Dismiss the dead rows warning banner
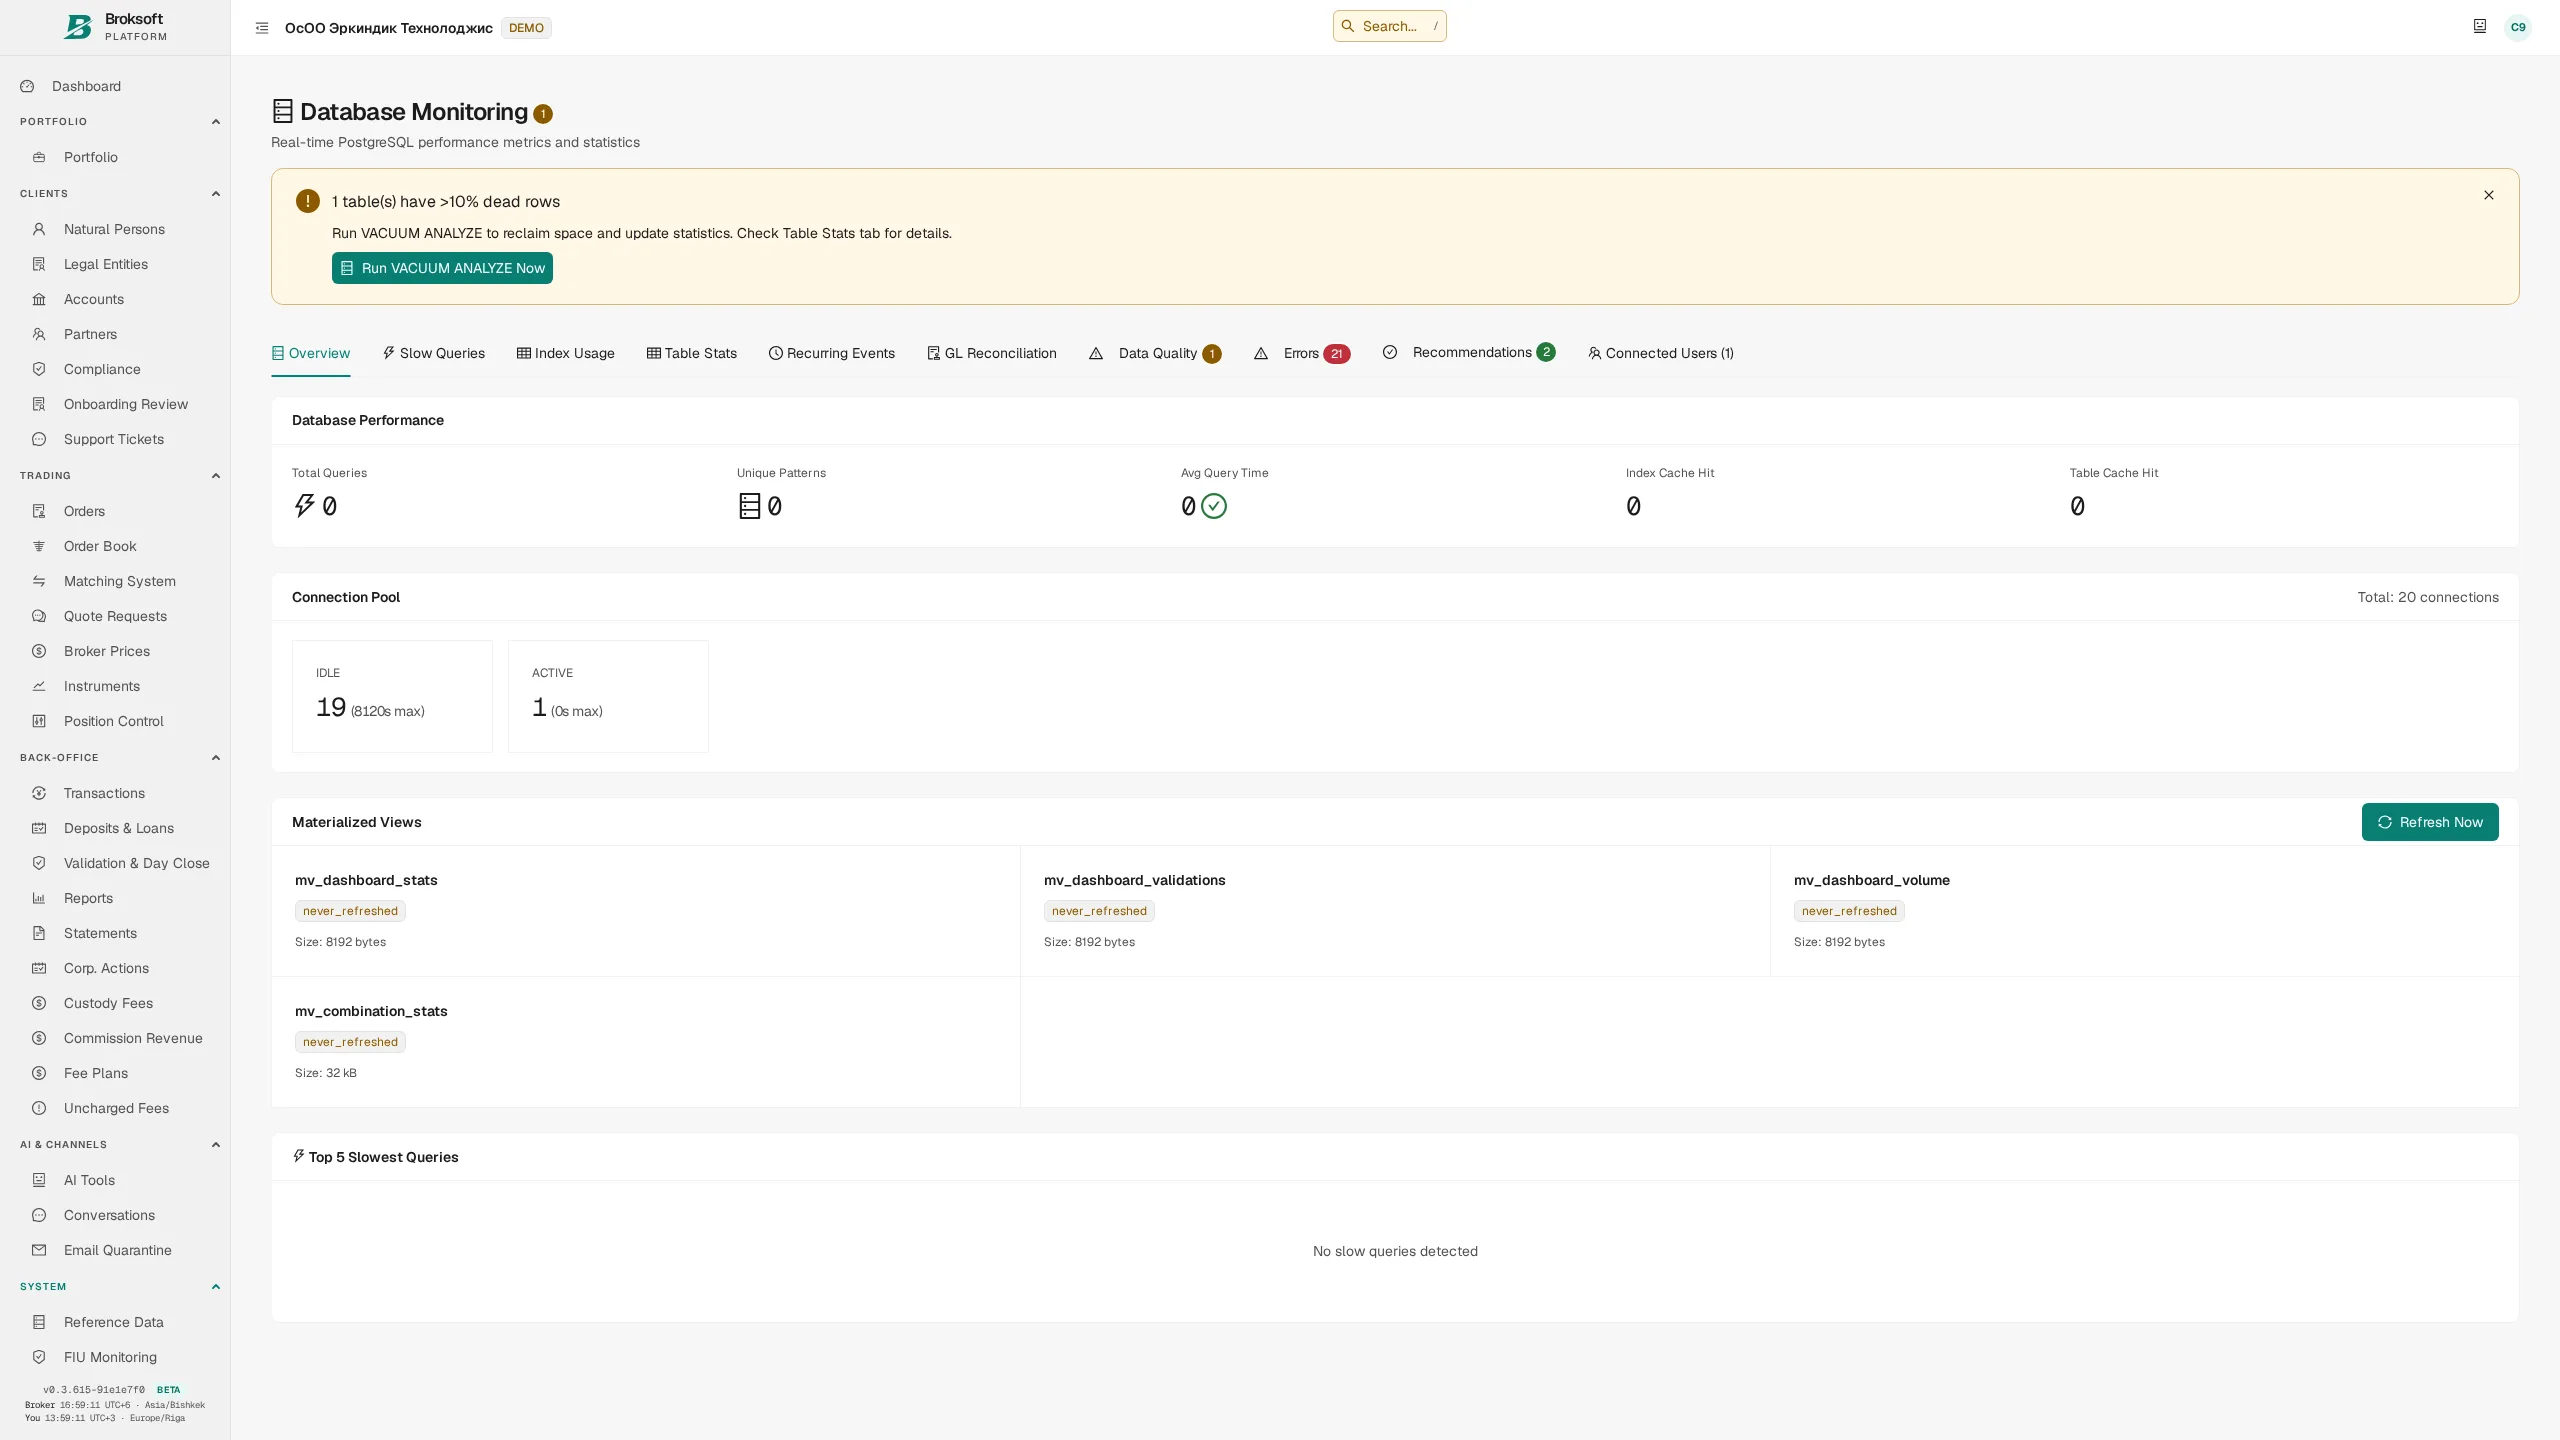The image size is (2560, 1440). [2489, 195]
